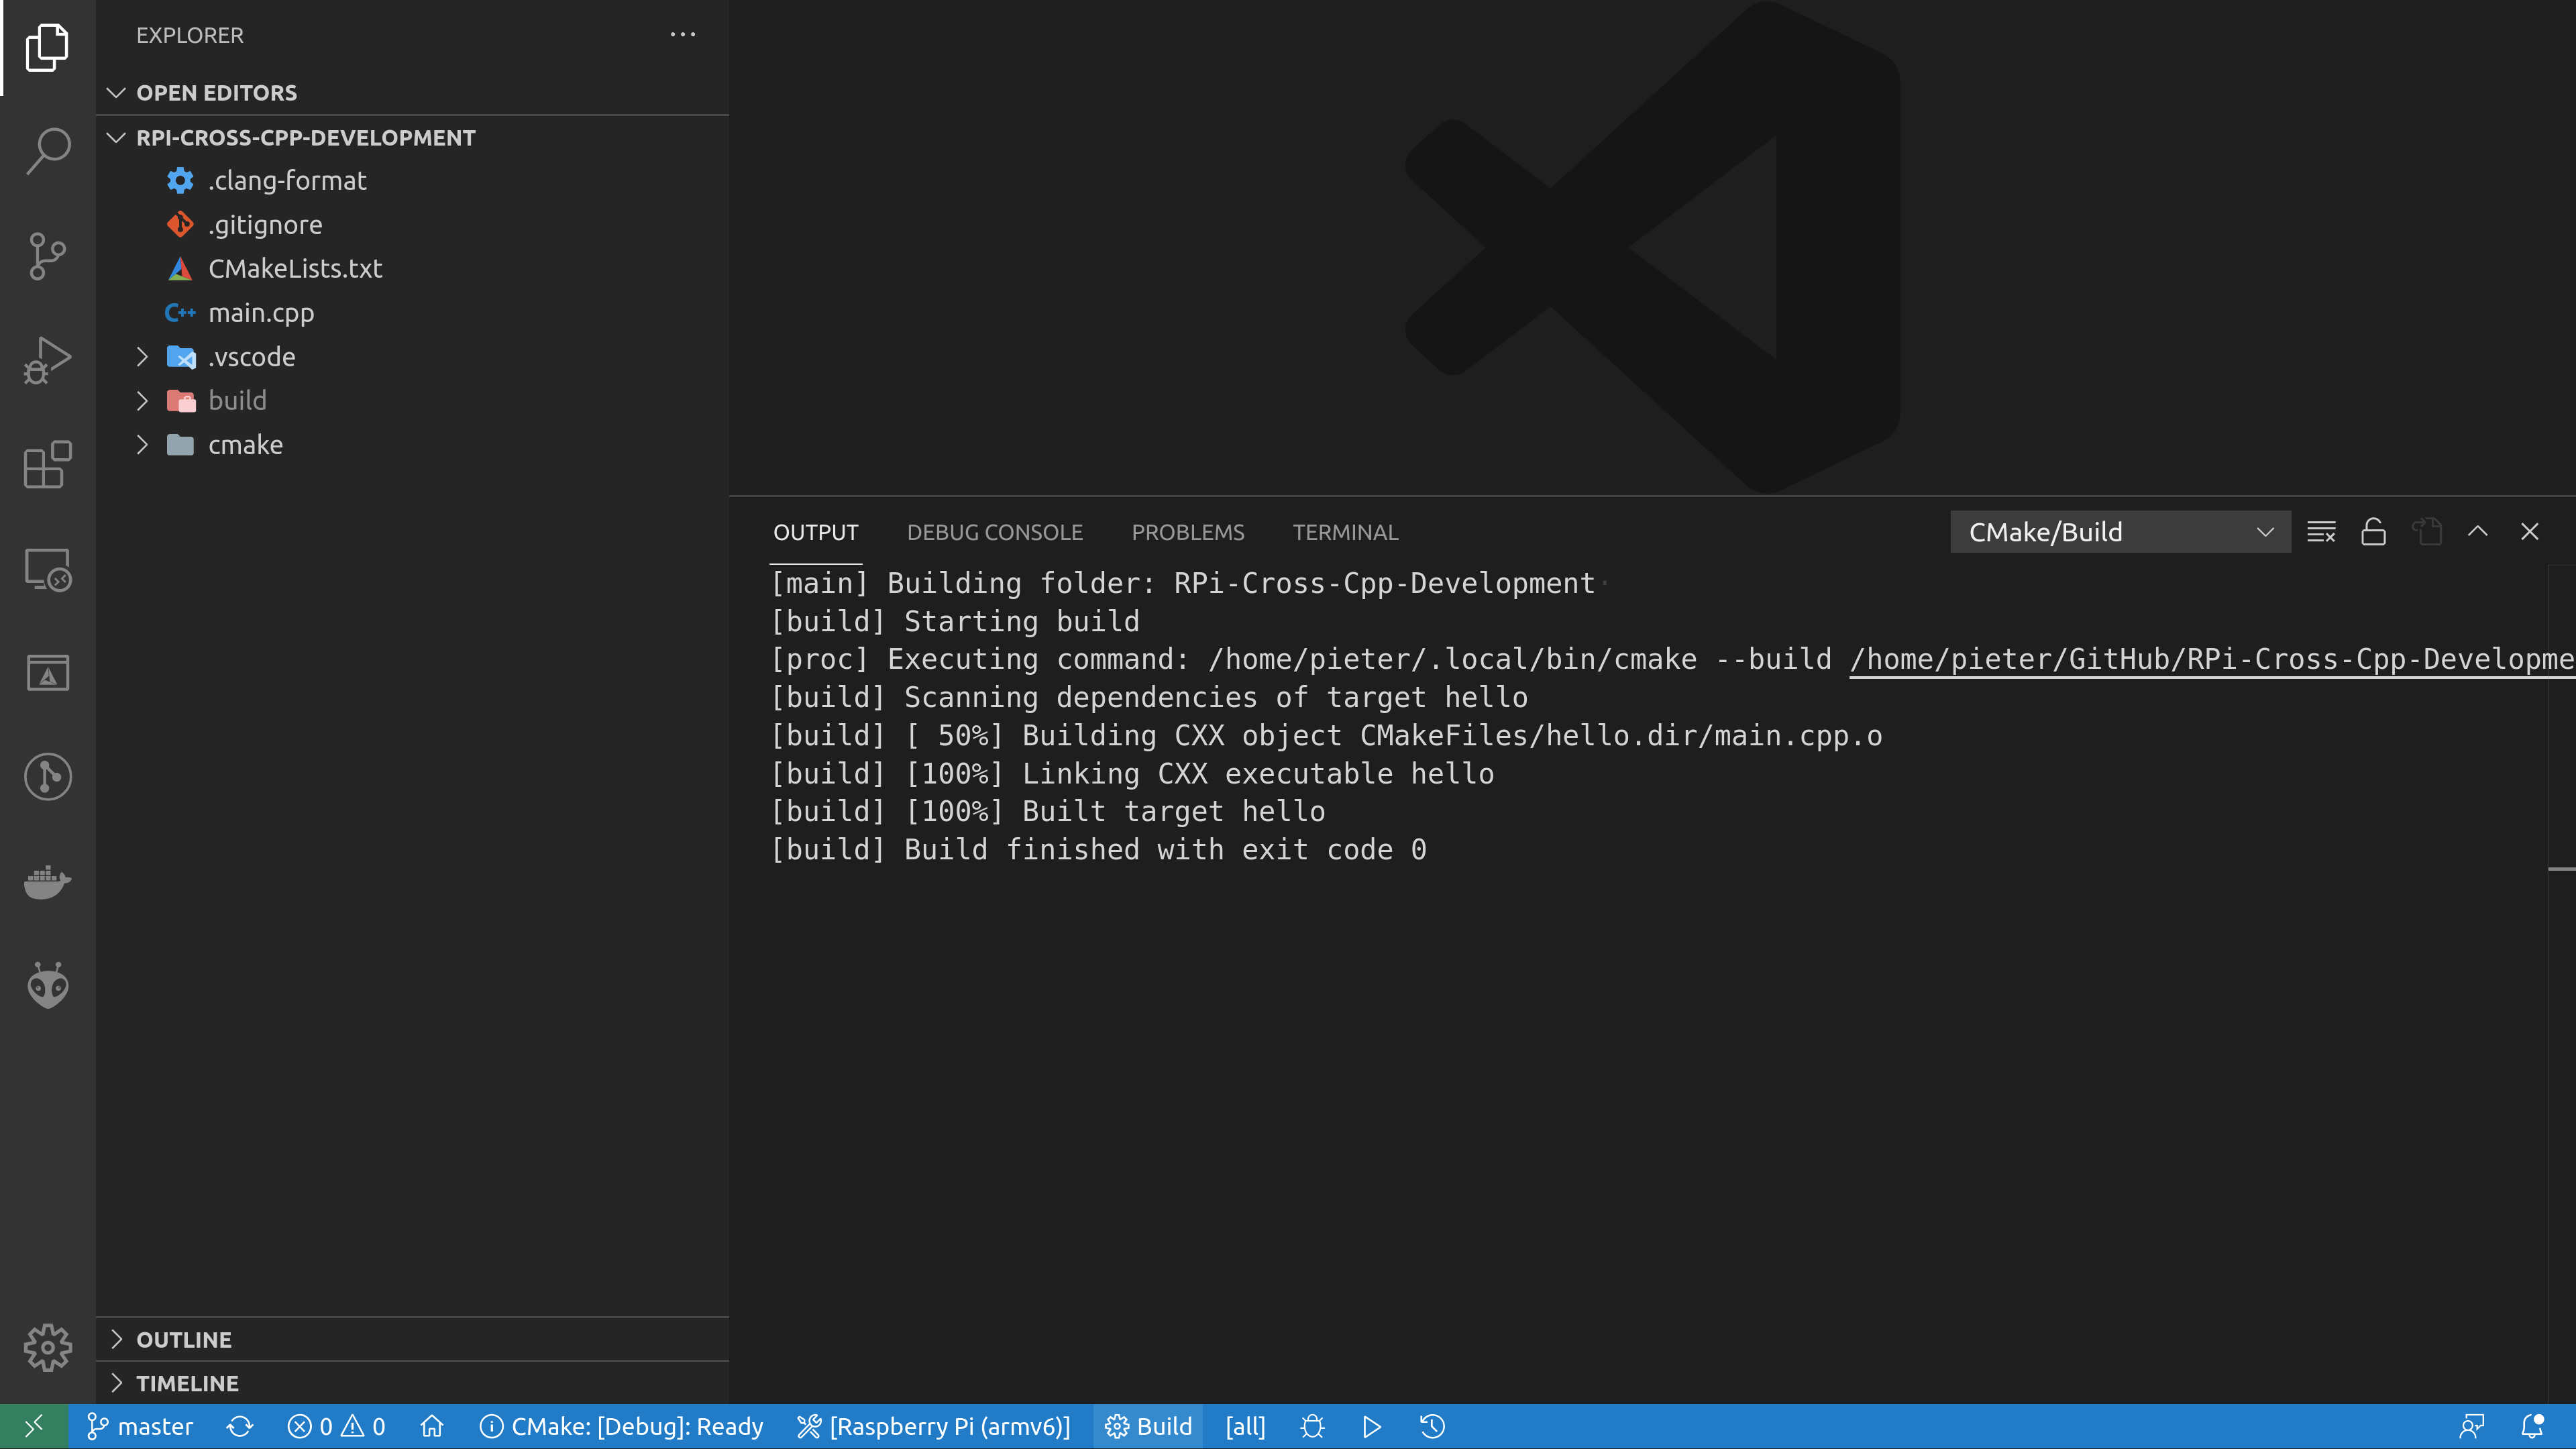This screenshot has height=1449, width=2576.
Task: Expand the OUTLINE section
Action: tap(412, 1340)
